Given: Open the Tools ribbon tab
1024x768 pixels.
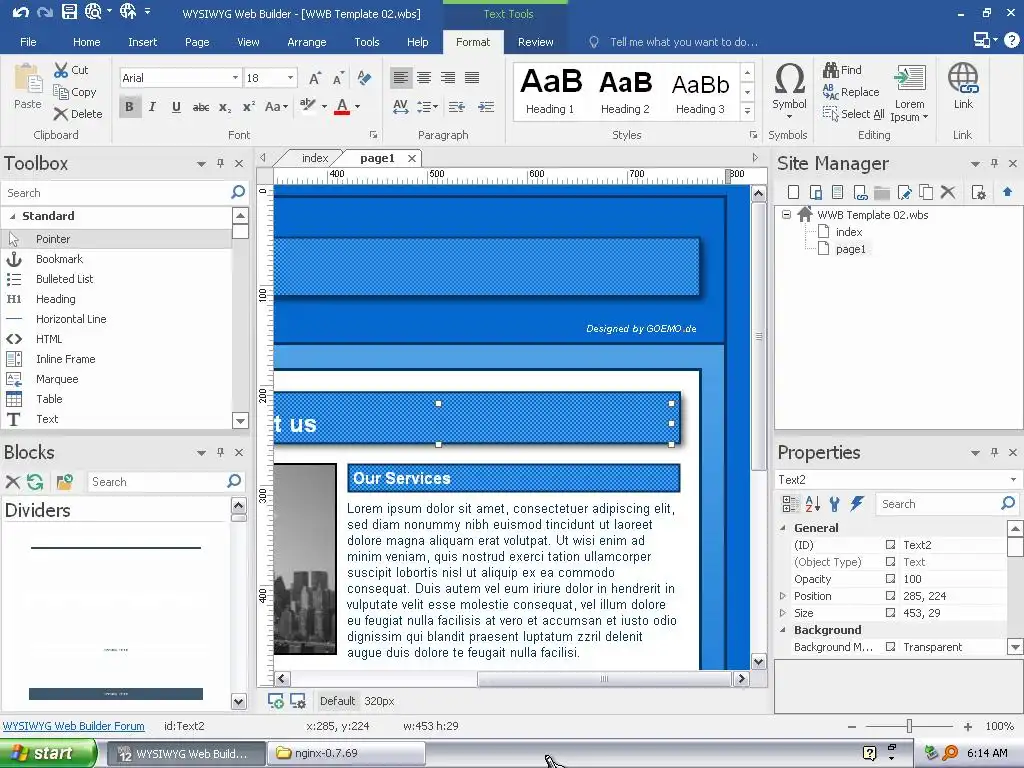Looking at the screenshot, I should click(366, 42).
